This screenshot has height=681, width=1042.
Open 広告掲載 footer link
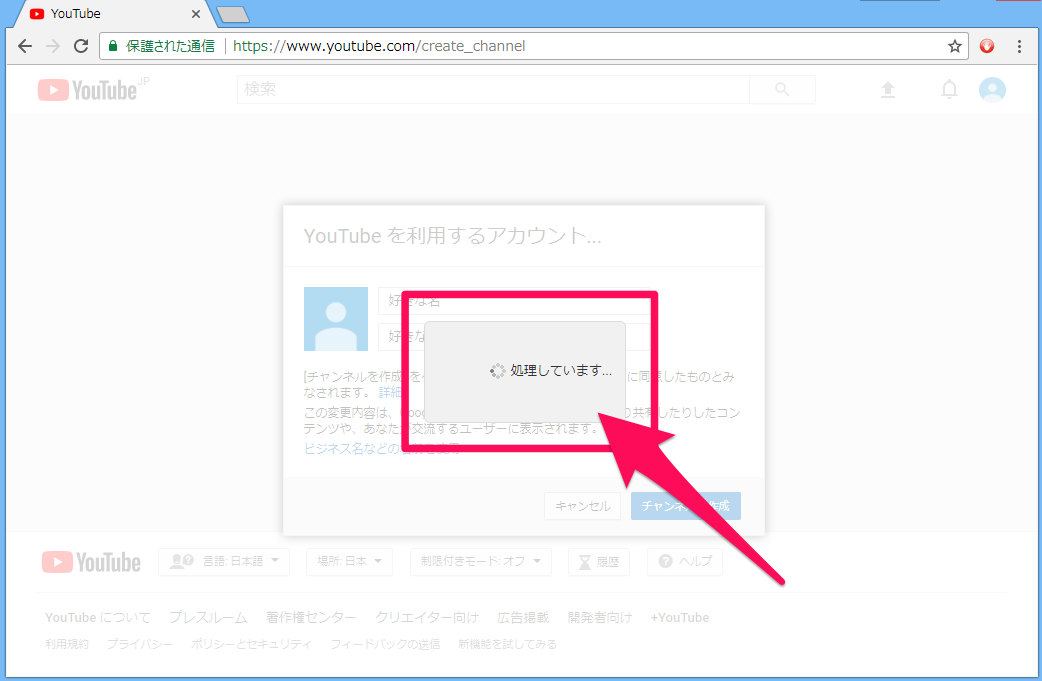tap(523, 618)
